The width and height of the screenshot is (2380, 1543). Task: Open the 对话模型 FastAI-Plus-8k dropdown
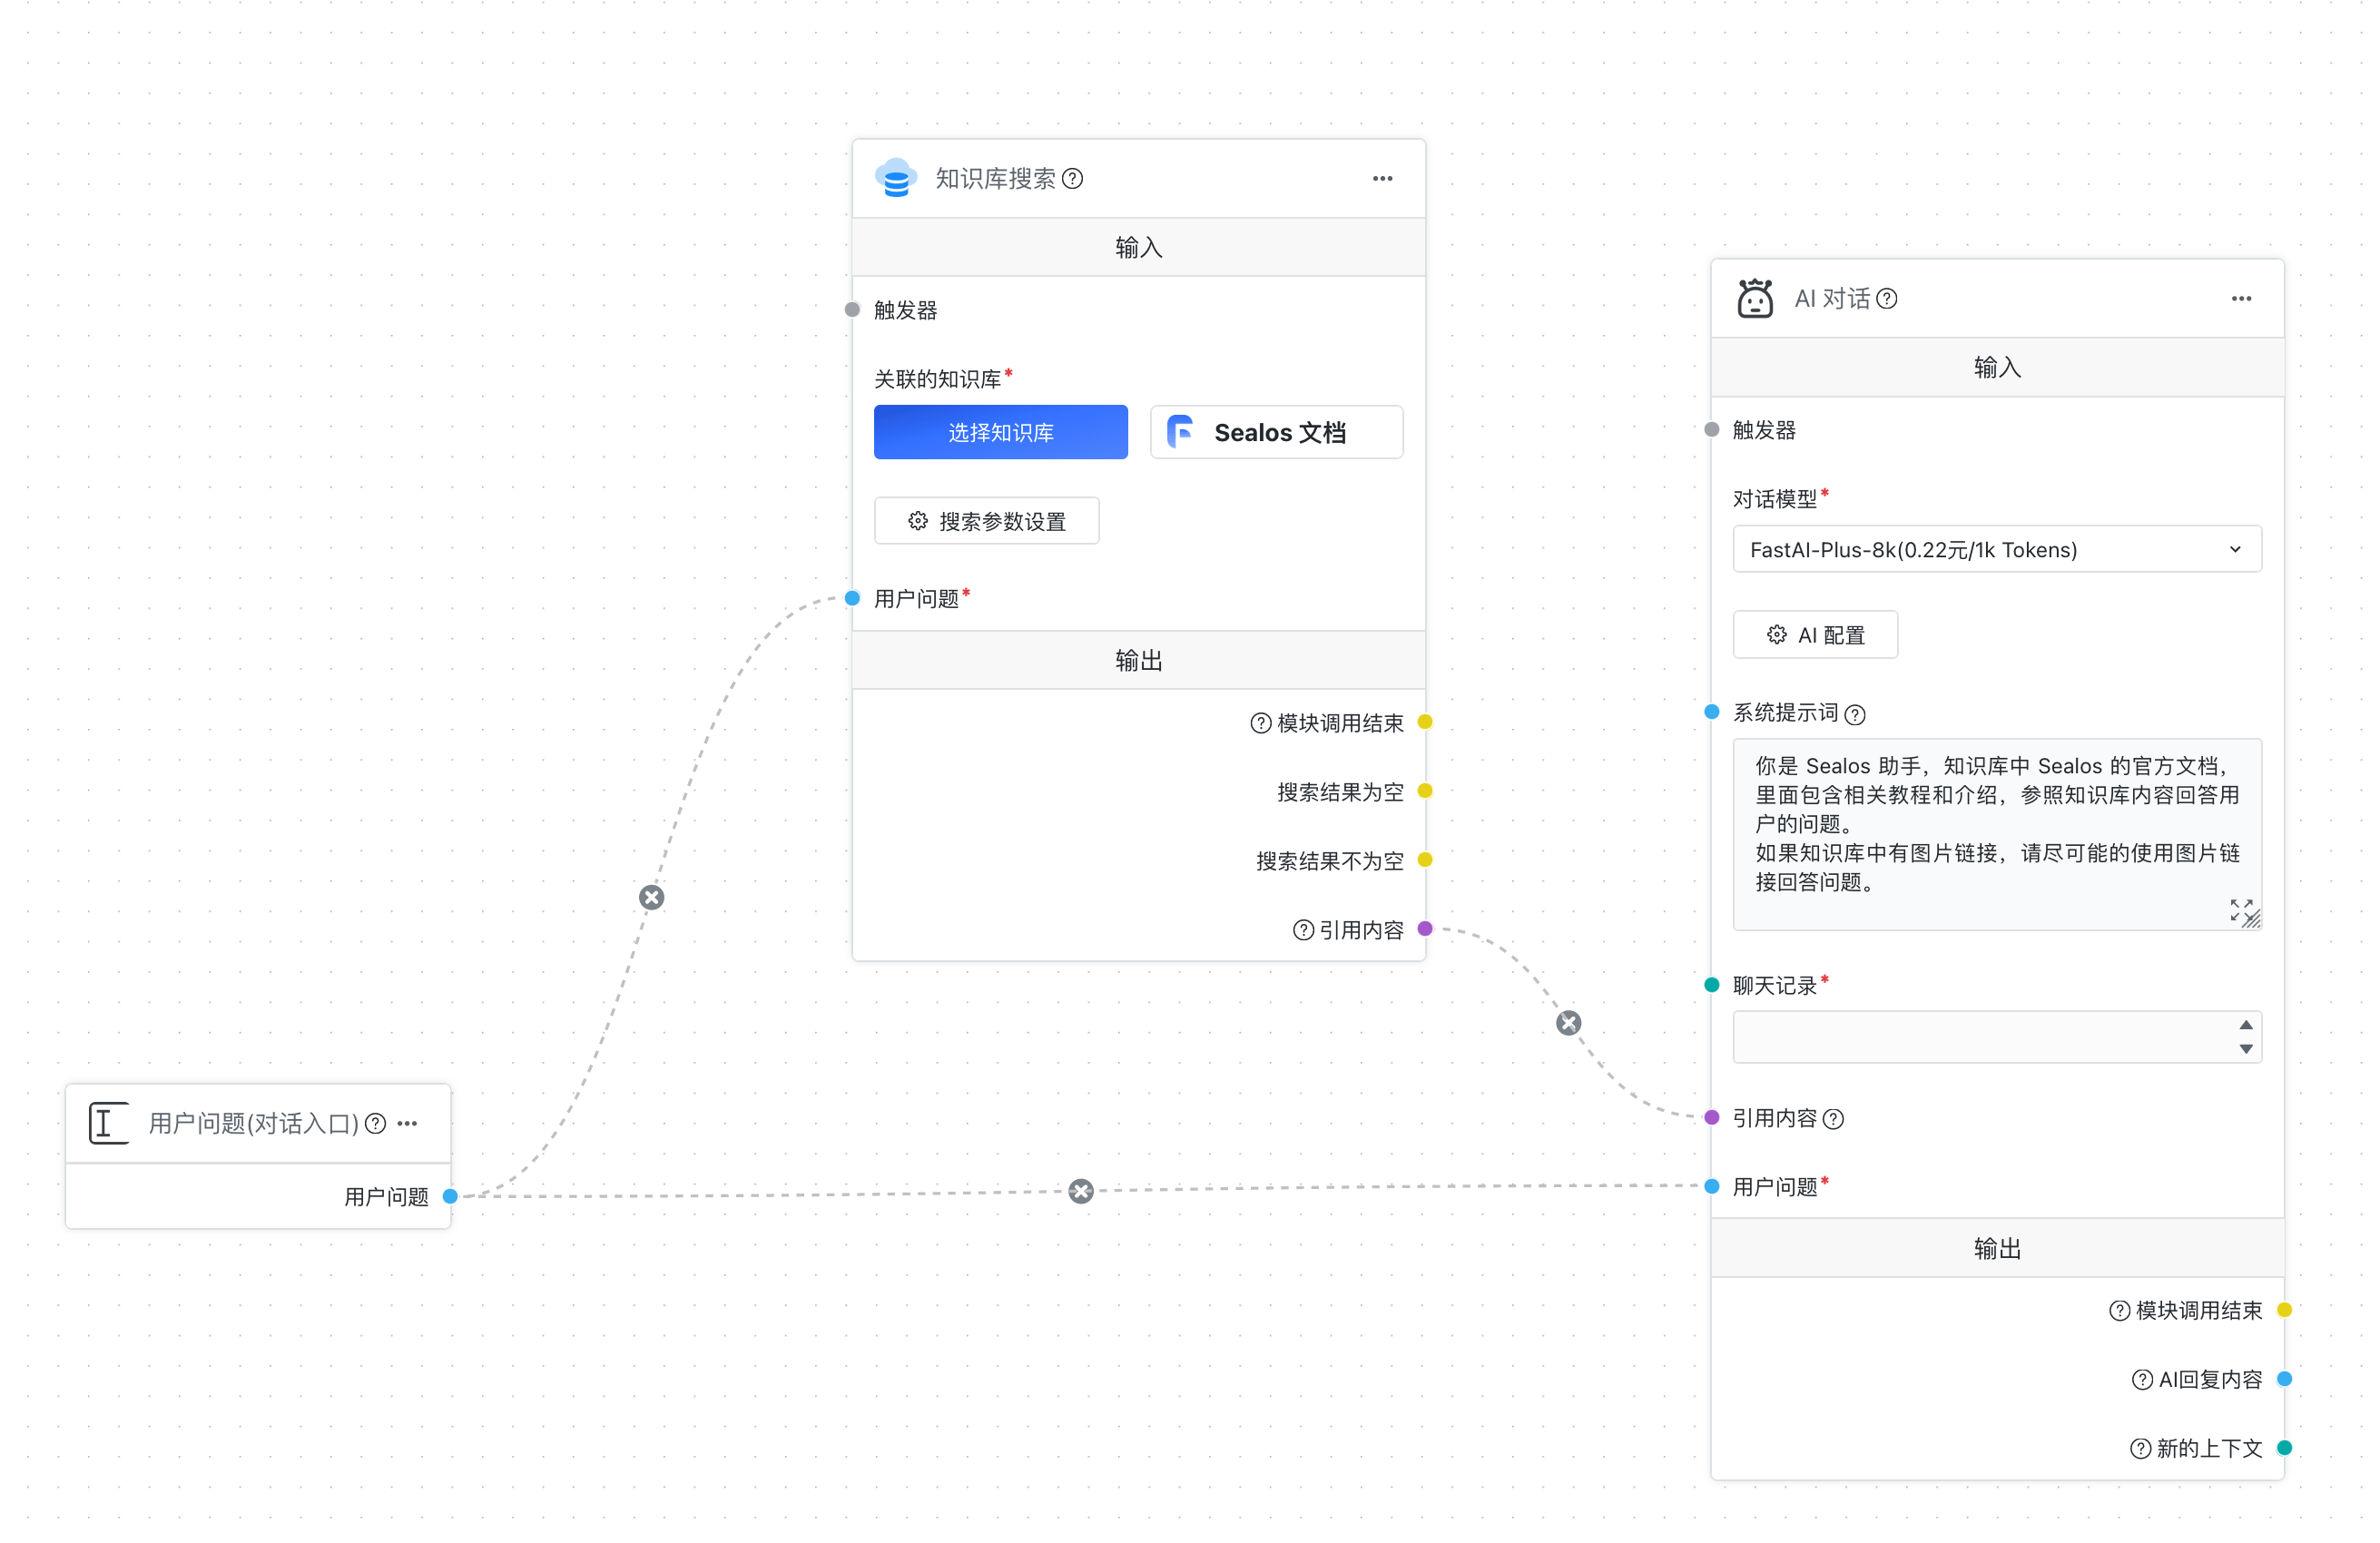(x=1997, y=549)
